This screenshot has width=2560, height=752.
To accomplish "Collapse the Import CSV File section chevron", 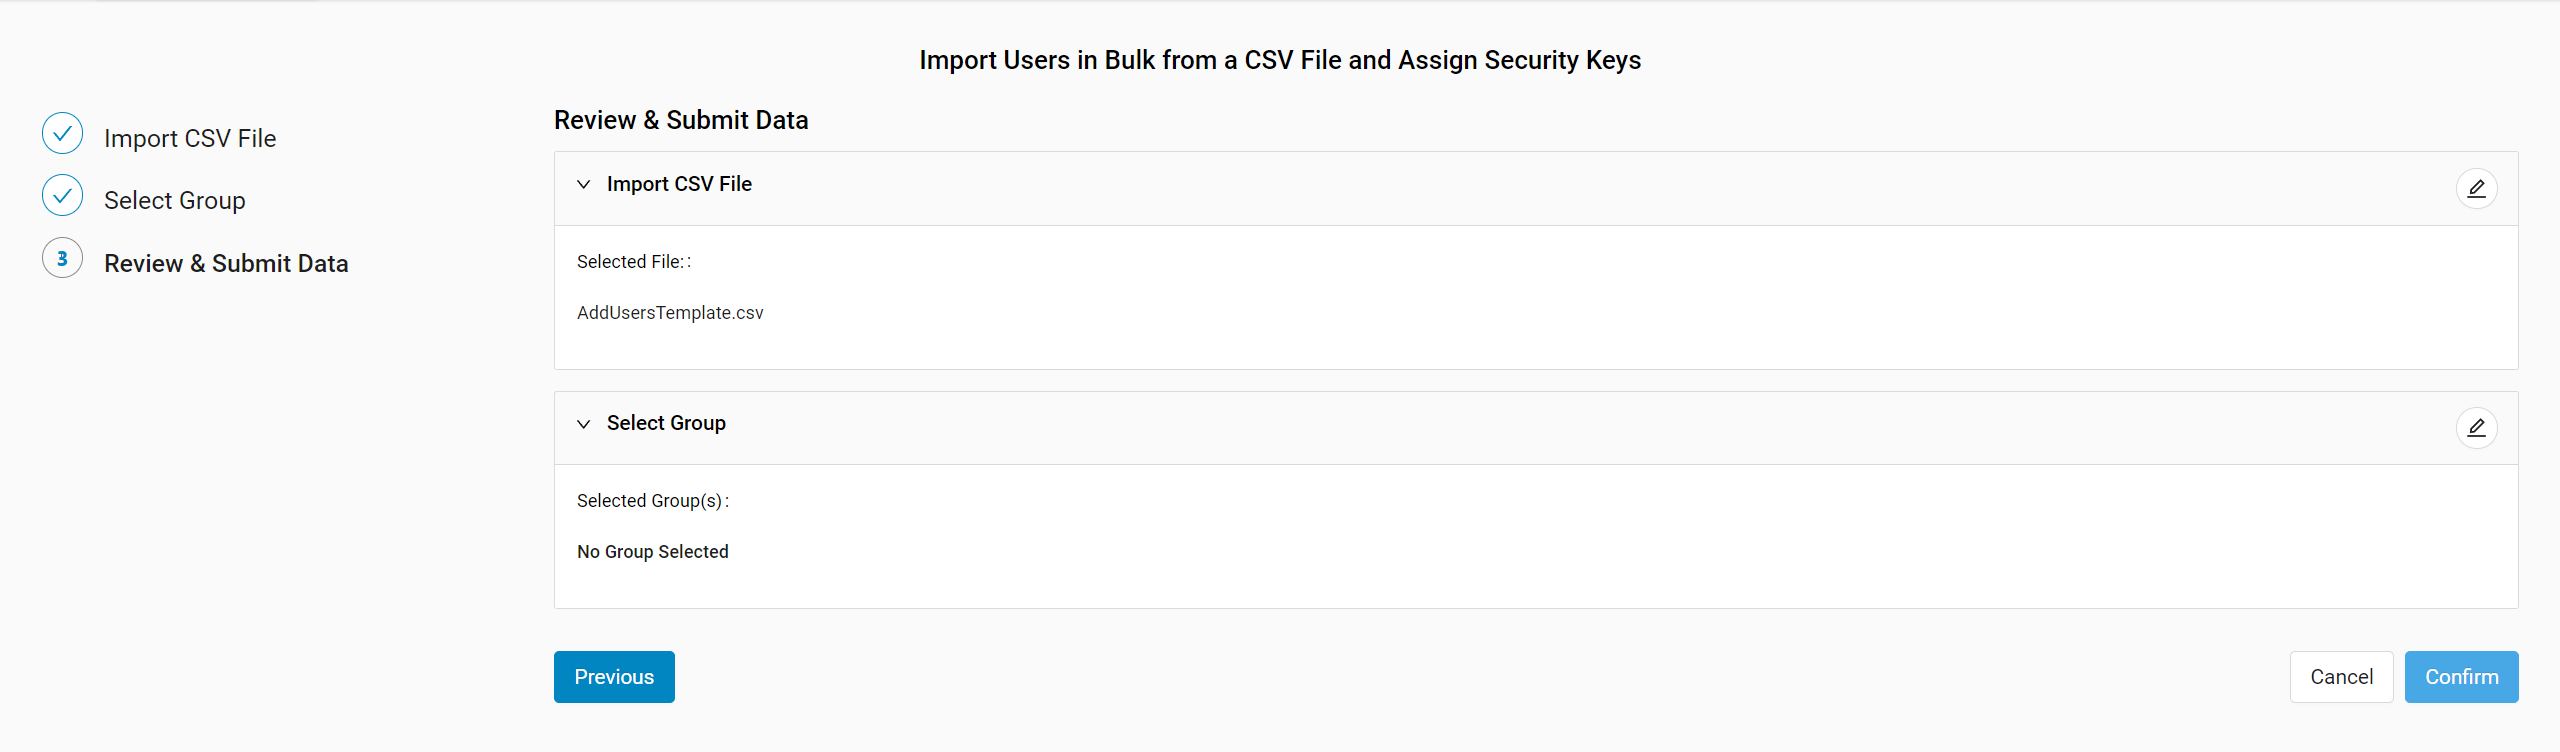I will pos(584,184).
